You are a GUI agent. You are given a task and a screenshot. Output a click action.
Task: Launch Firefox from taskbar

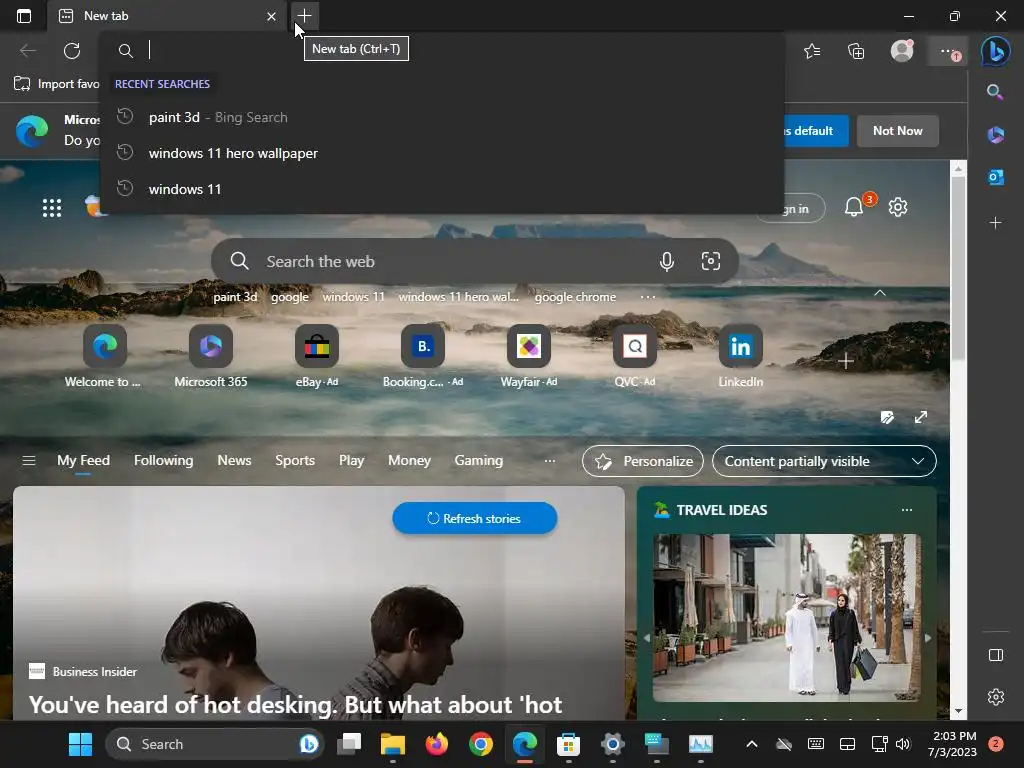point(436,744)
